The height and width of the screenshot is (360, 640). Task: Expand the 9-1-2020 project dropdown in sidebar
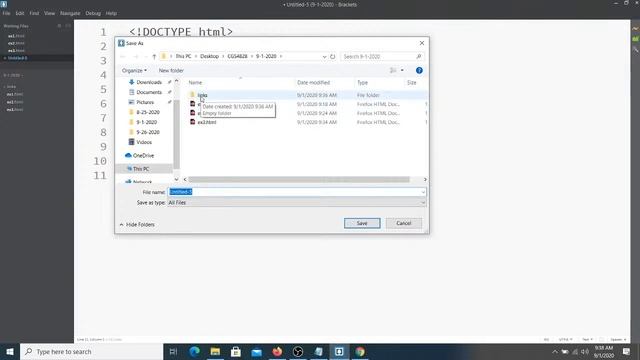(13, 75)
